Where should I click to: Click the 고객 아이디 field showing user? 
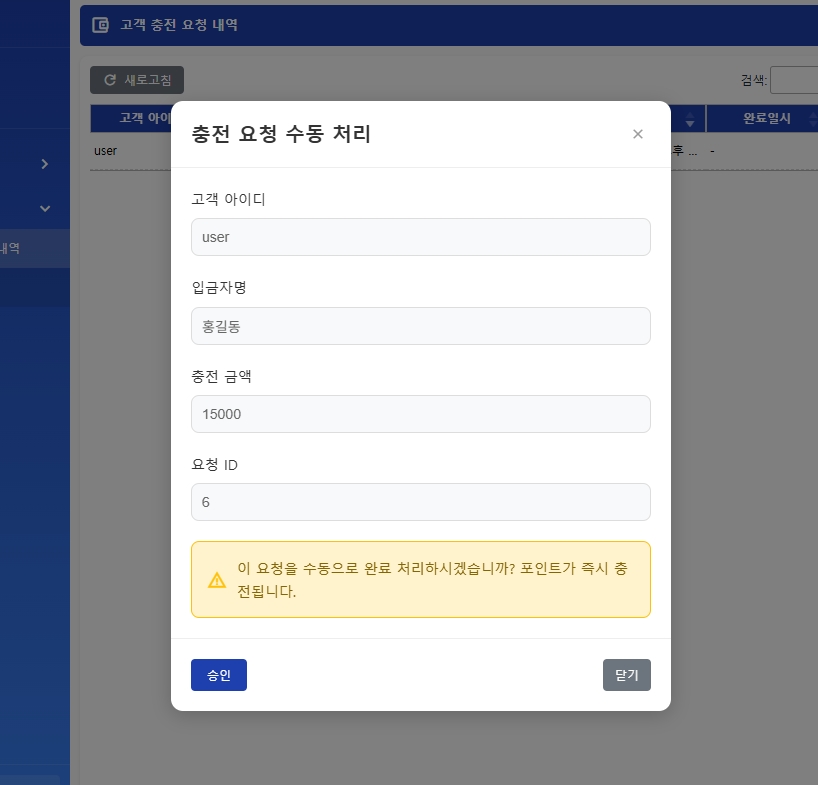[420, 237]
